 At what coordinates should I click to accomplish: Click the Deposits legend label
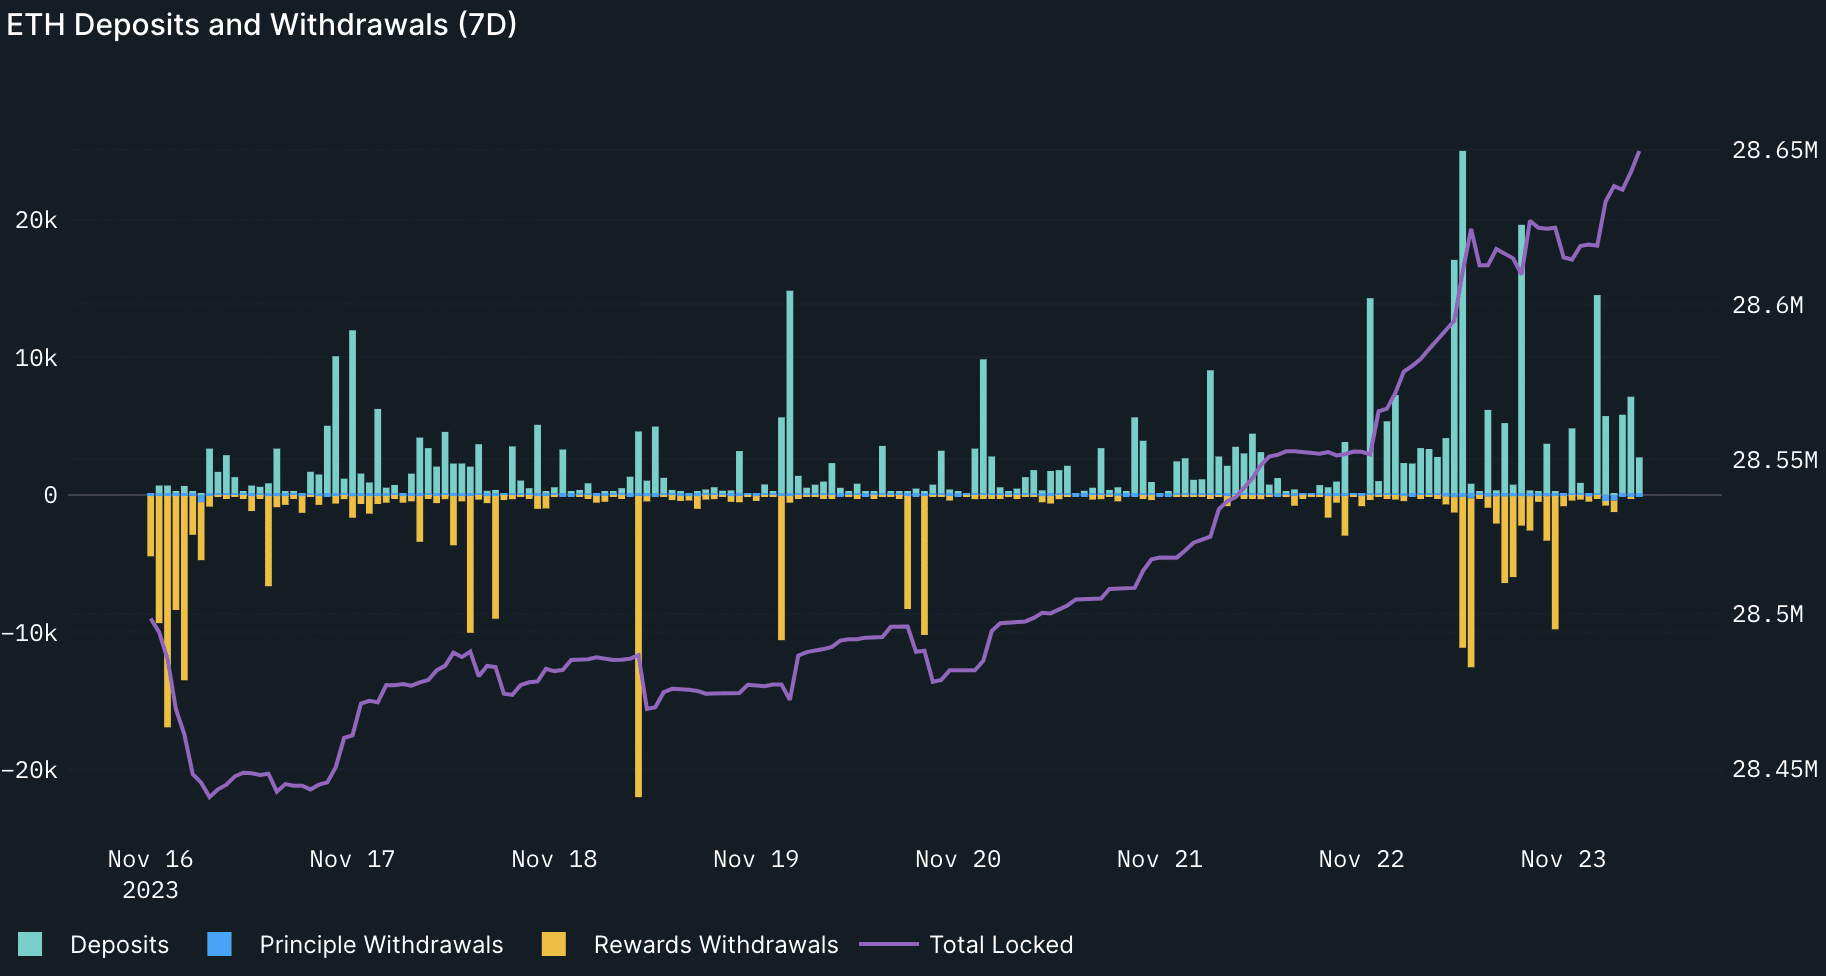coord(119,945)
